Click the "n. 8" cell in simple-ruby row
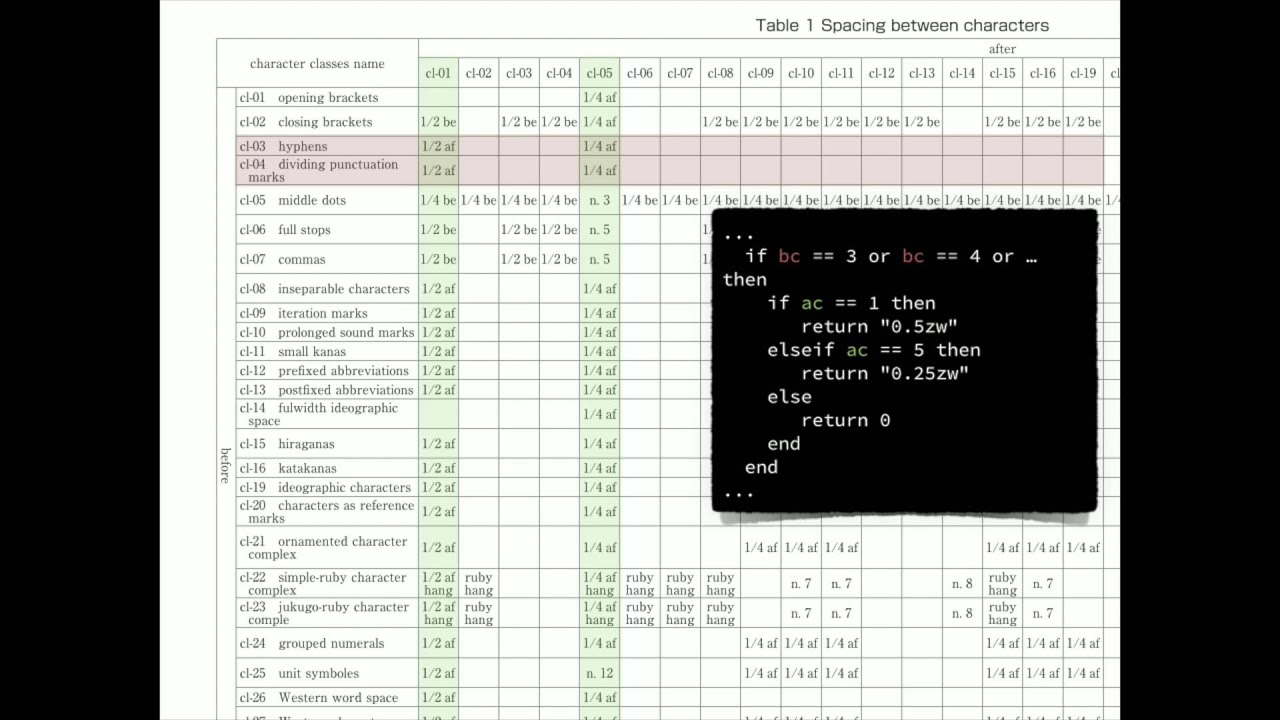Image resolution: width=1280 pixels, height=720 pixels. click(962, 584)
